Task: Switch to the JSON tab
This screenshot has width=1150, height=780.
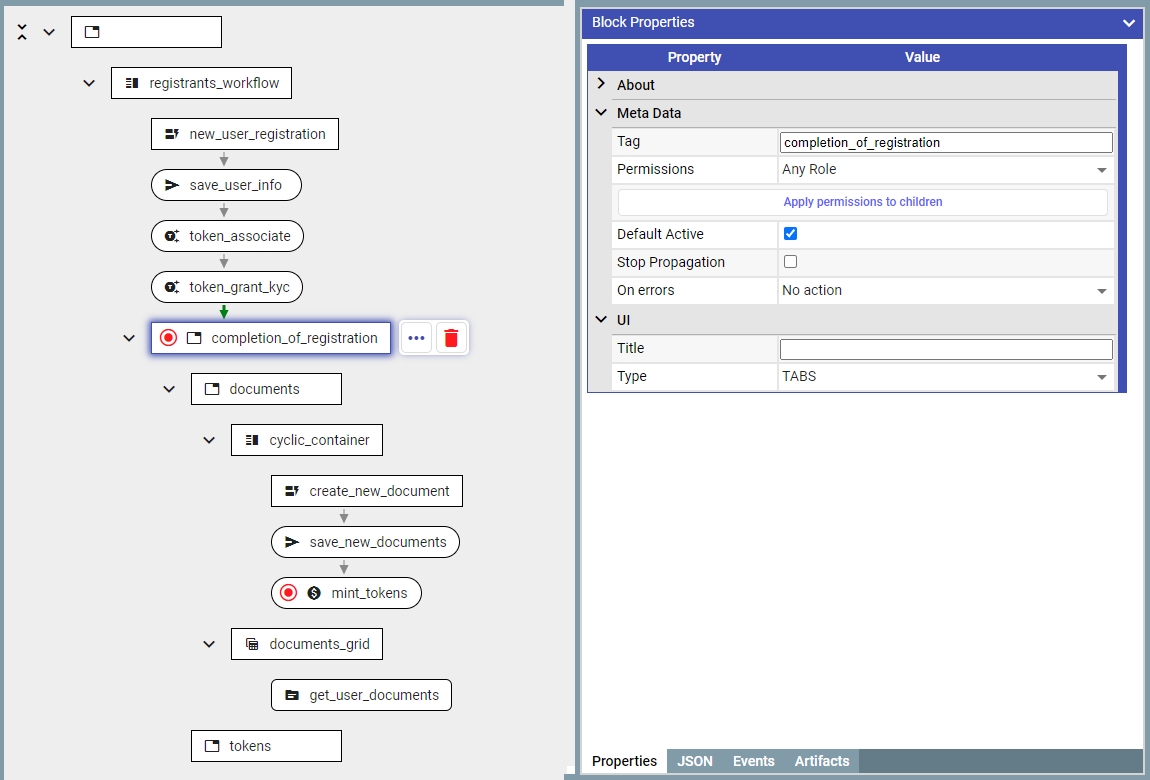Action: tap(695, 761)
